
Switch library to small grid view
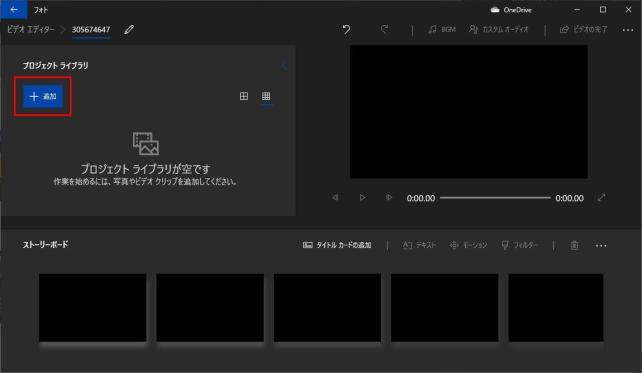point(266,96)
